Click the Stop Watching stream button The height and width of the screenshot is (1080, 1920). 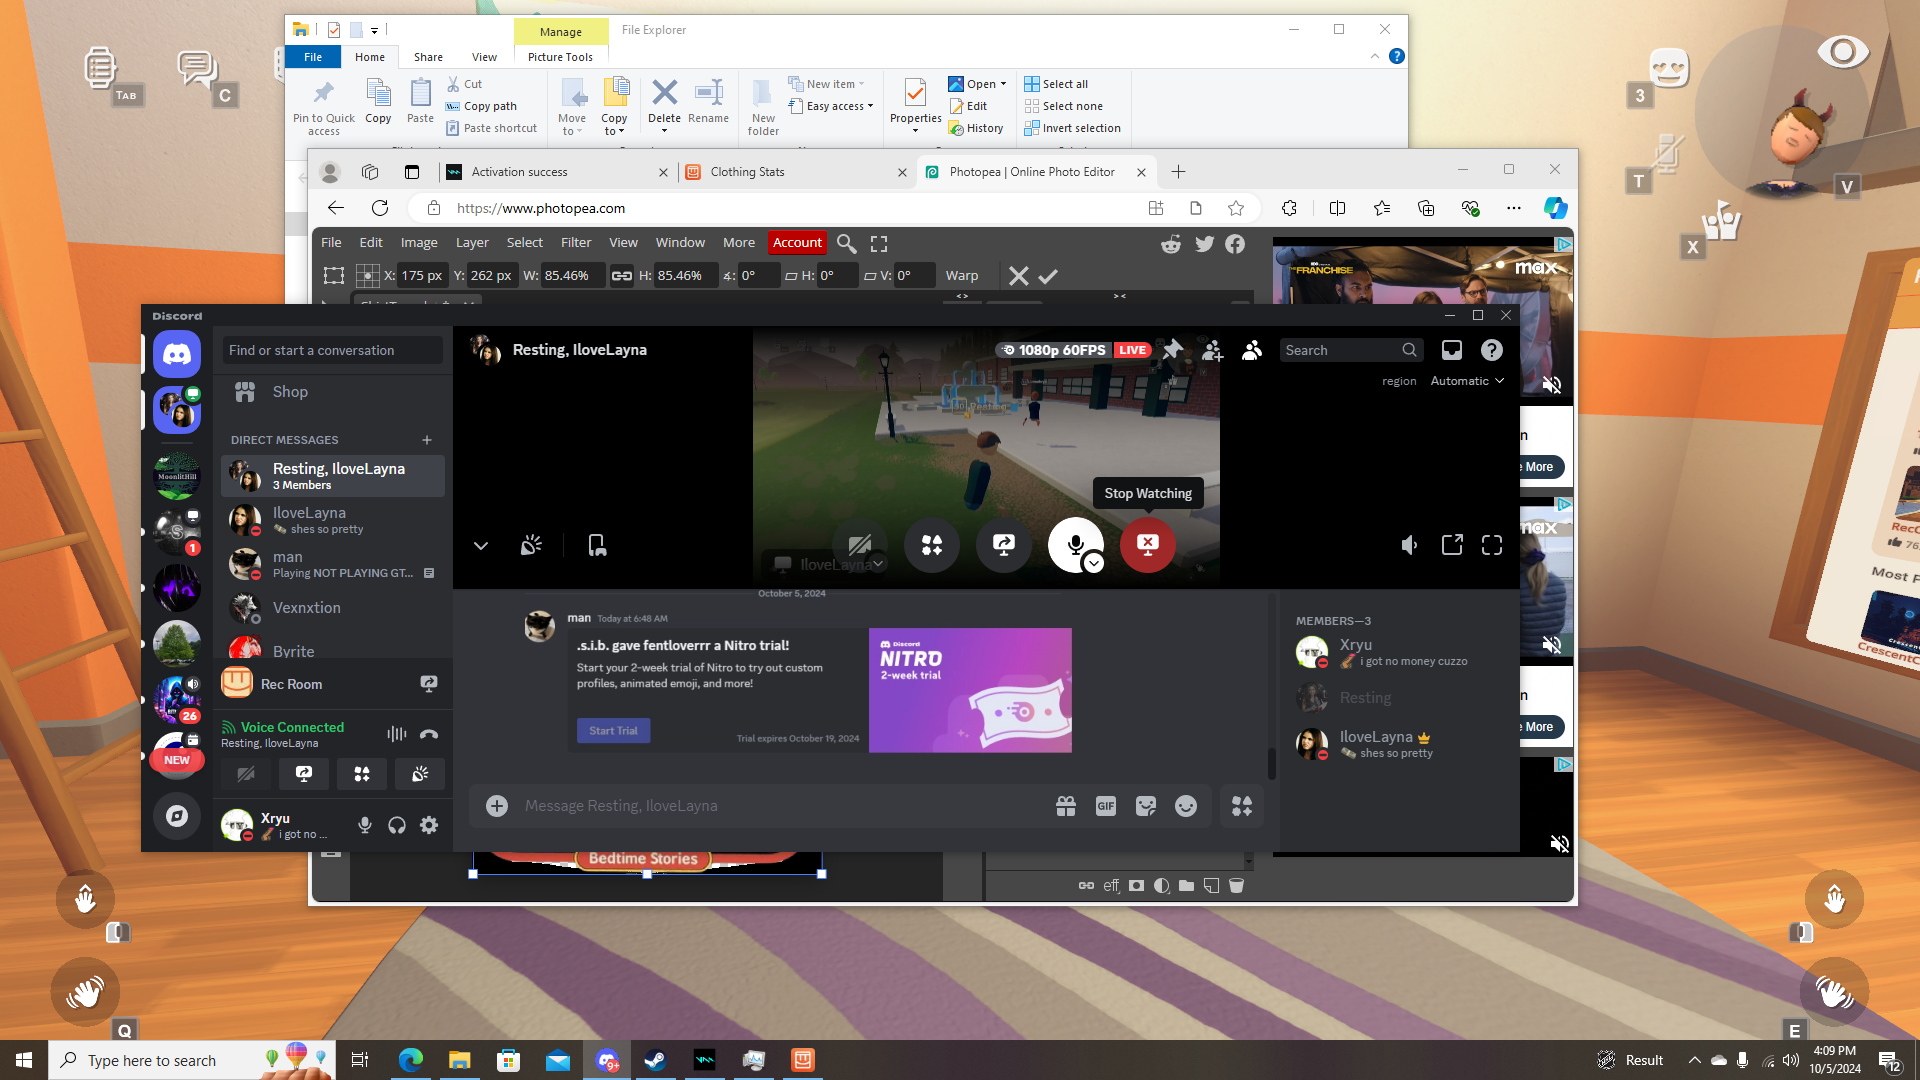[1147, 544]
